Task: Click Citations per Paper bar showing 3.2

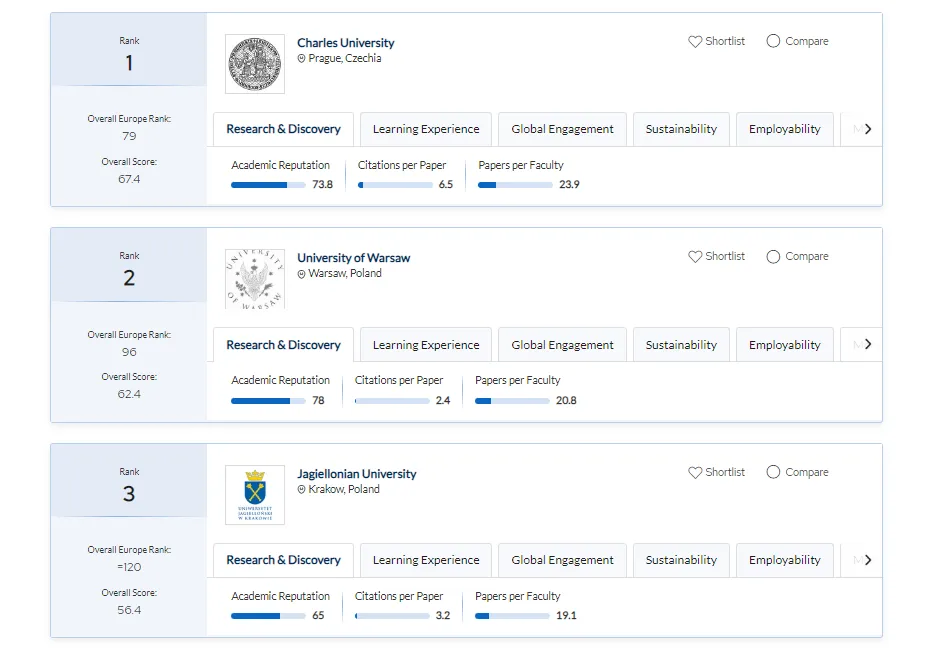Action: pos(392,616)
